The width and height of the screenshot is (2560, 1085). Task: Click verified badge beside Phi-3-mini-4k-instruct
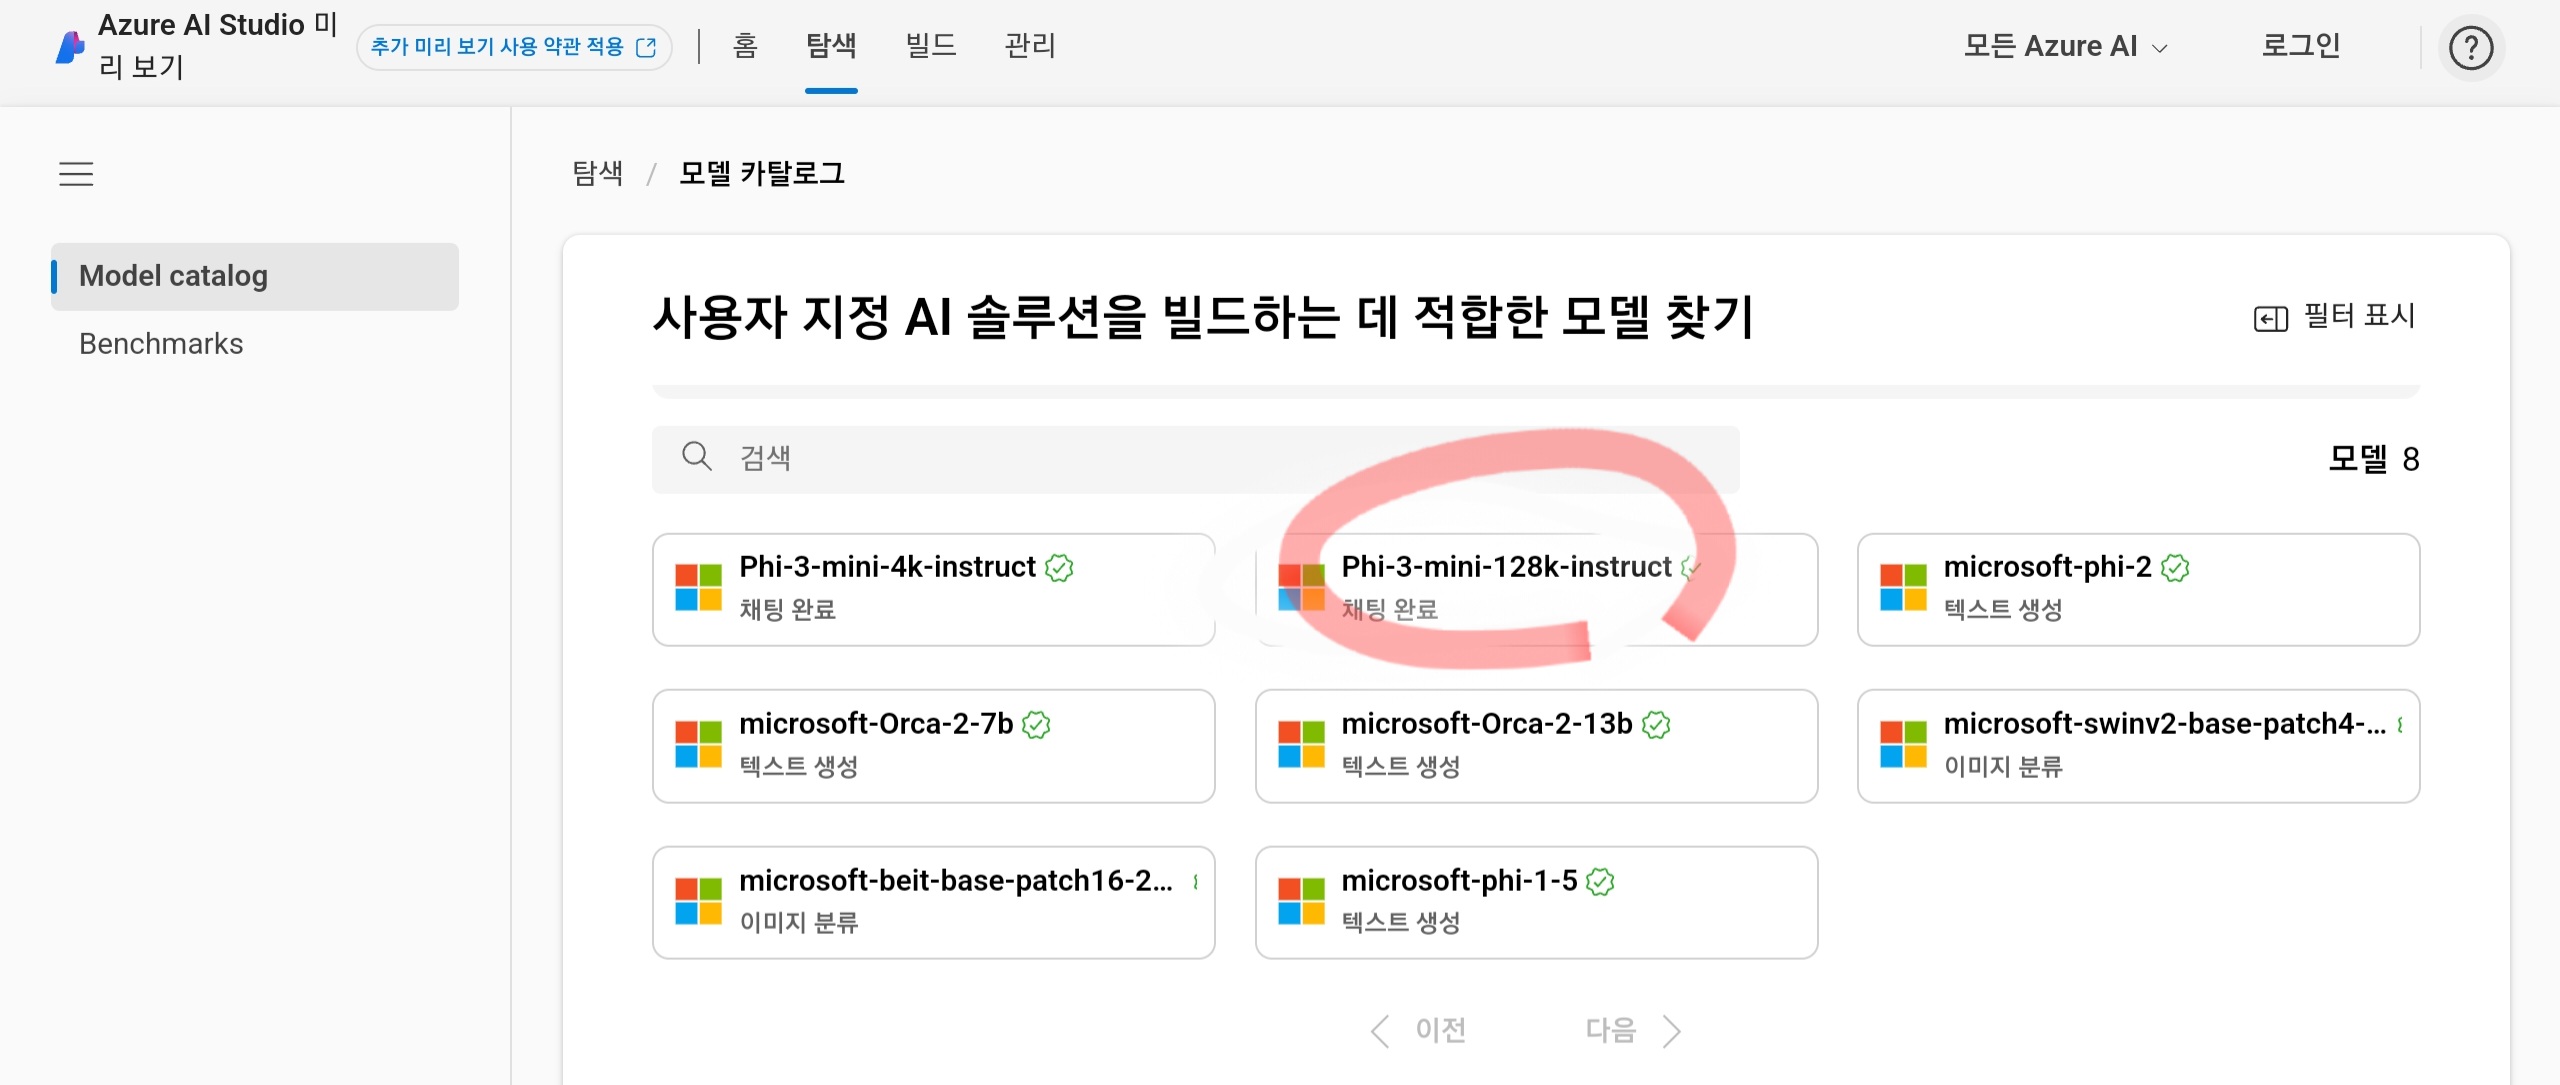1059,568
